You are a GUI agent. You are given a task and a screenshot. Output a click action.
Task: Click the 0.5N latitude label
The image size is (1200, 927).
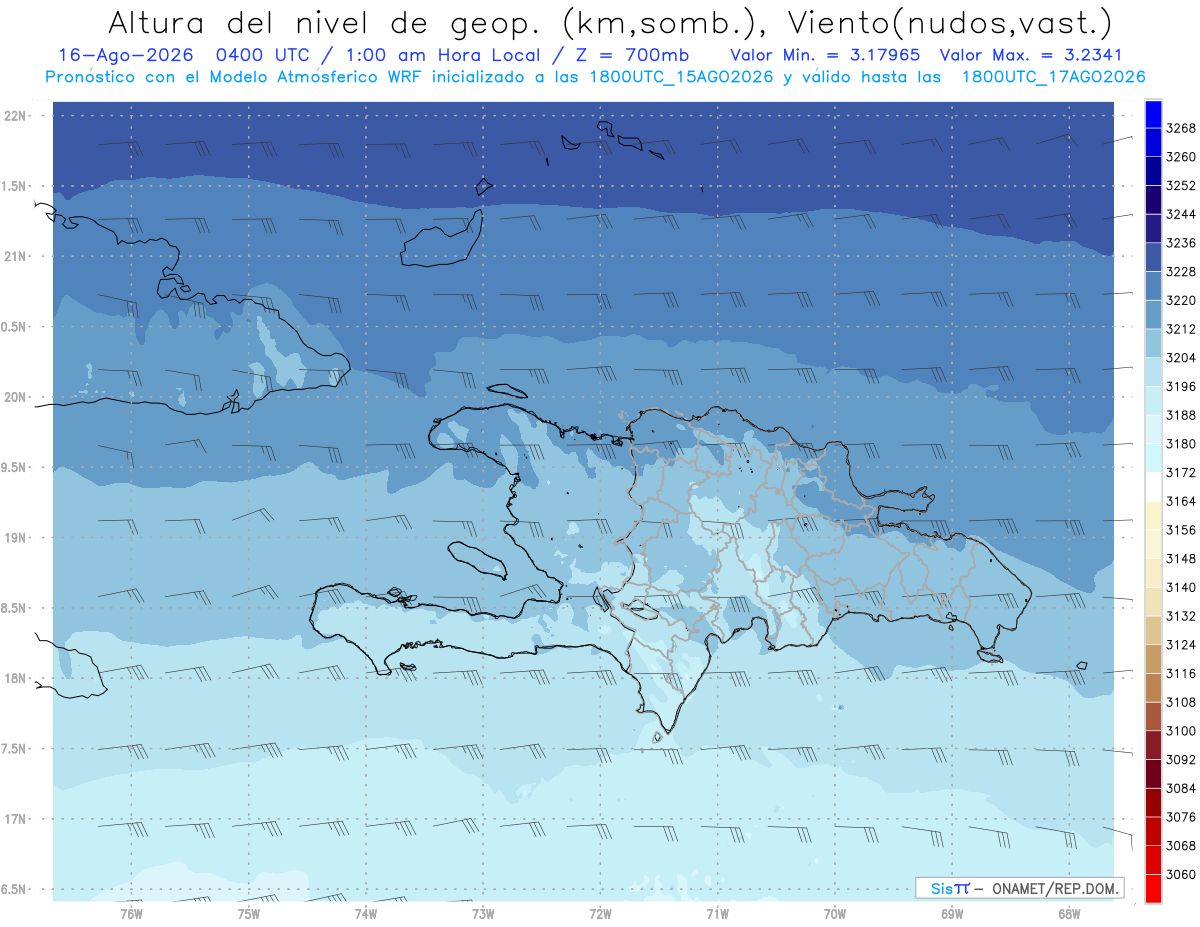click(x=15, y=327)
